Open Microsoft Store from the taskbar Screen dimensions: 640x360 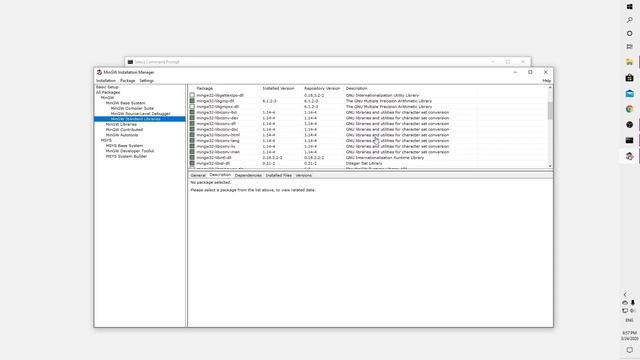[629, 78]
